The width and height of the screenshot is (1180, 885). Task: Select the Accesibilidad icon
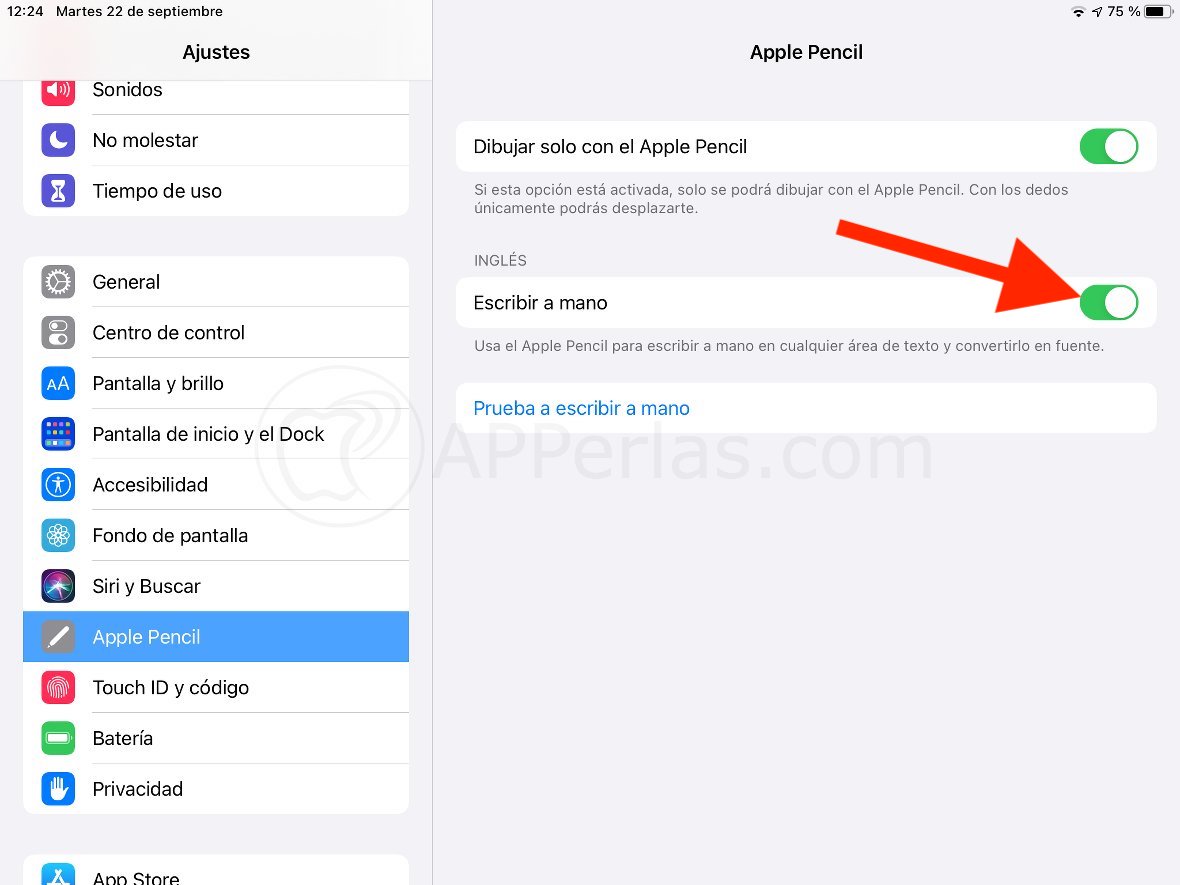(58, 485)
